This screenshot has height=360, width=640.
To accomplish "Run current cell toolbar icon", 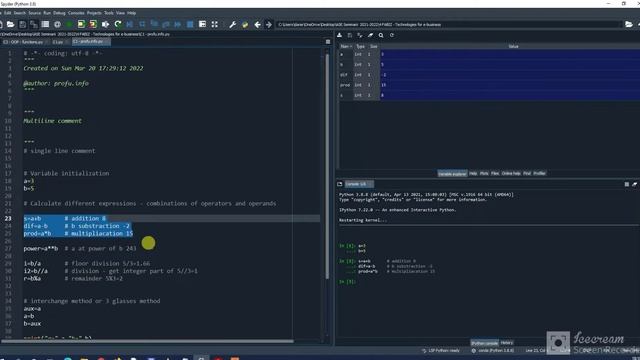I will [x=81, y=24].
